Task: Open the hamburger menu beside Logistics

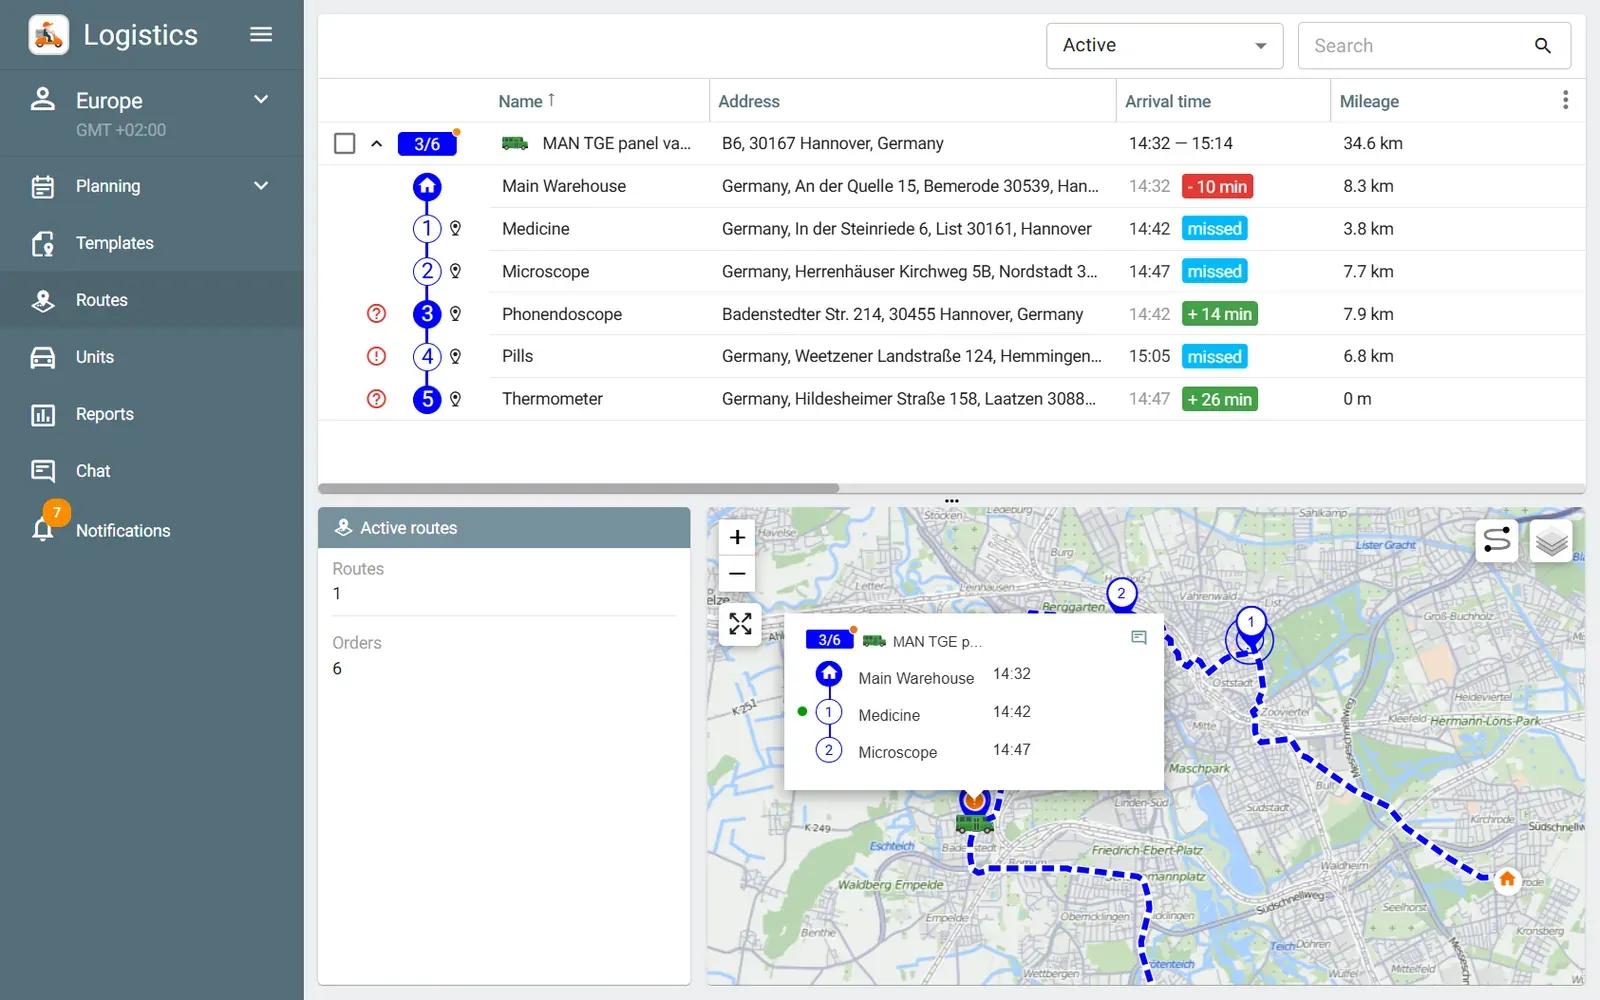Action: (x=261, y=35)
